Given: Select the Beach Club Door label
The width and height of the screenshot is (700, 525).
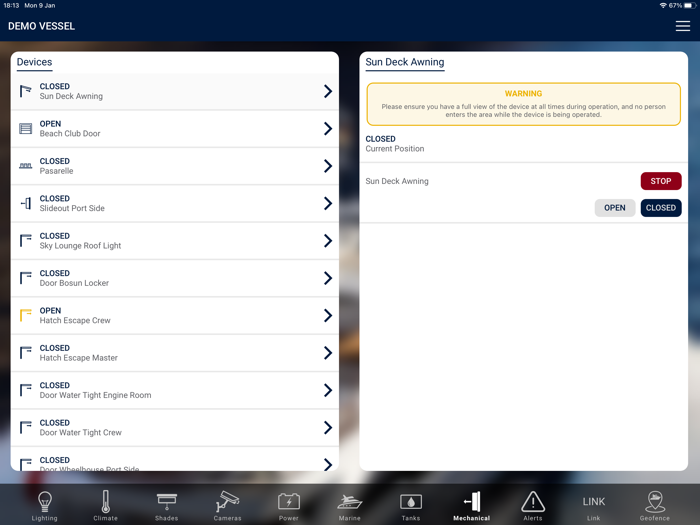Looking at the screenshot, I should (70, 133).
